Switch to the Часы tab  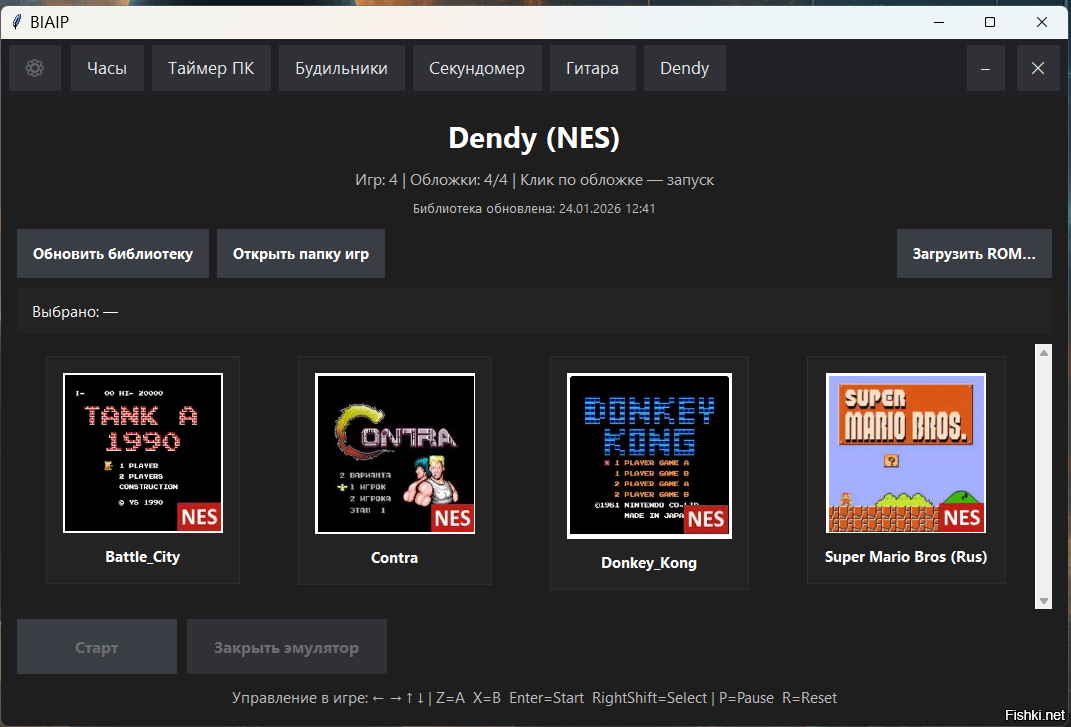(x=107, y=68)
